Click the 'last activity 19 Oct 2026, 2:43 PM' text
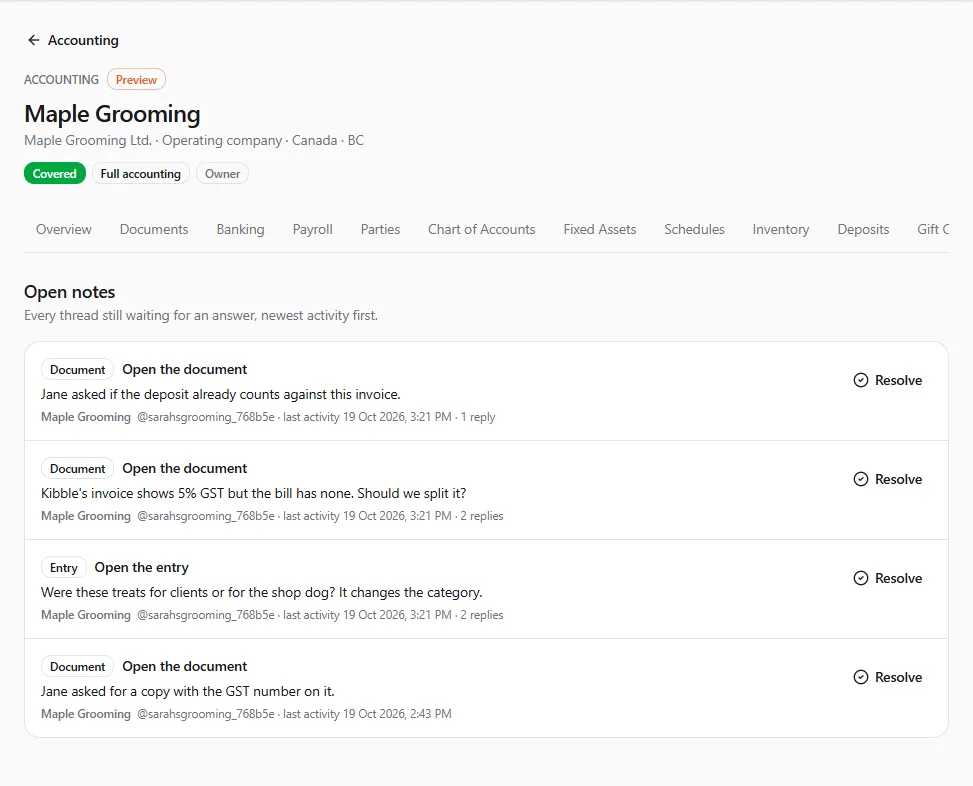The width and height of the screenshot is (973, 786). (x=367, y=714)
